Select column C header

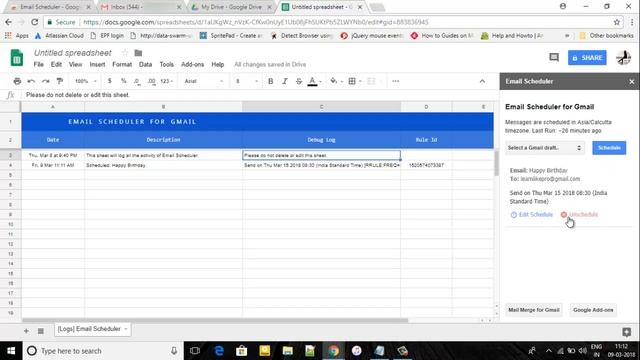(322, 107)
